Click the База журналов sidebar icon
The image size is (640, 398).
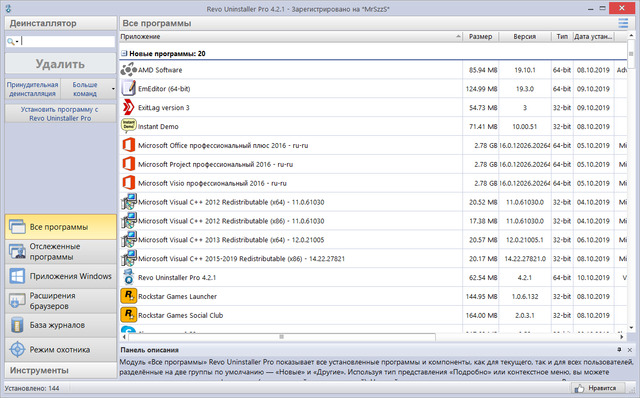tap(17, 325)
